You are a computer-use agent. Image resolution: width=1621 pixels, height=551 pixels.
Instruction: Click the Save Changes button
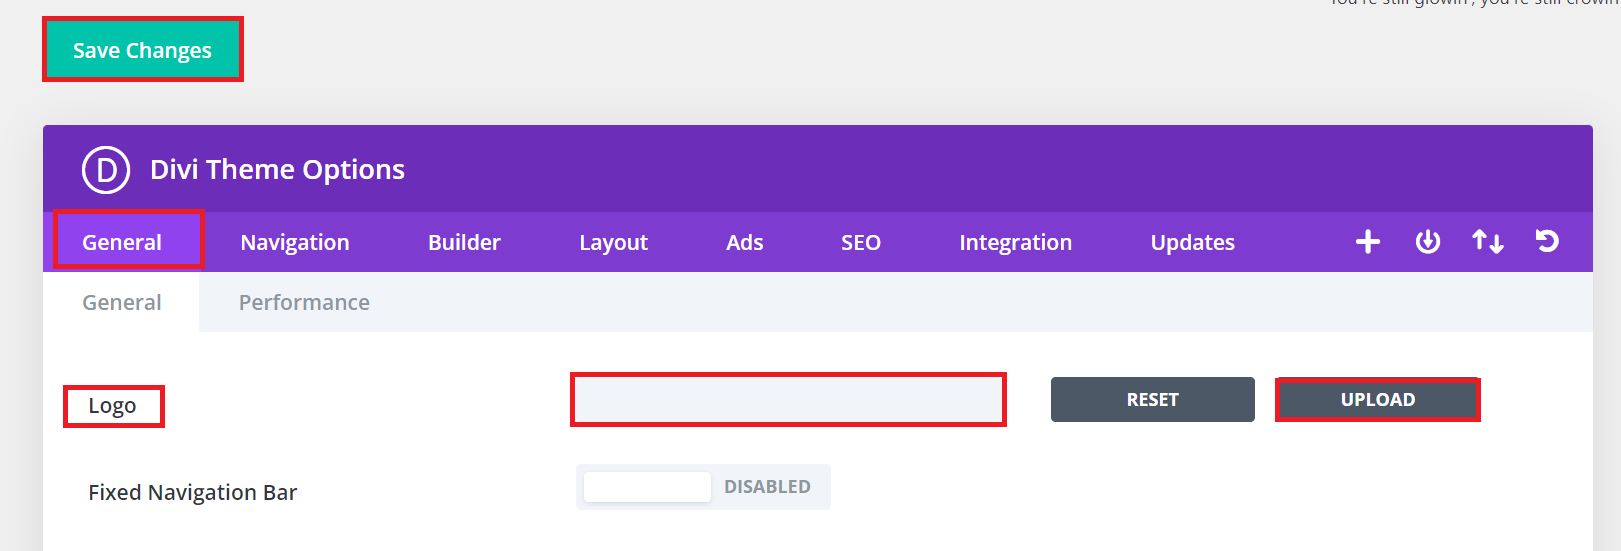tap(142, 50)
